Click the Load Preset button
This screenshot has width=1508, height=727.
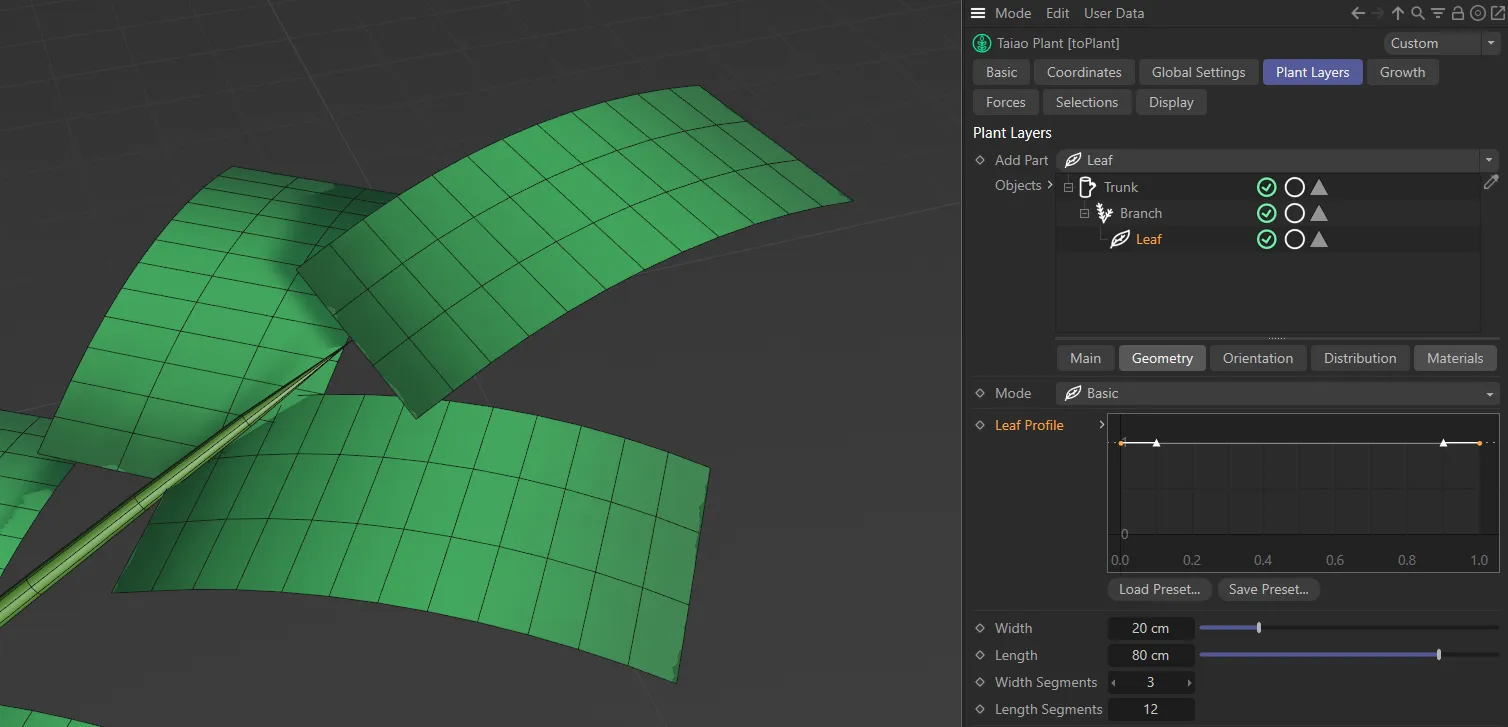[1159, 589]
